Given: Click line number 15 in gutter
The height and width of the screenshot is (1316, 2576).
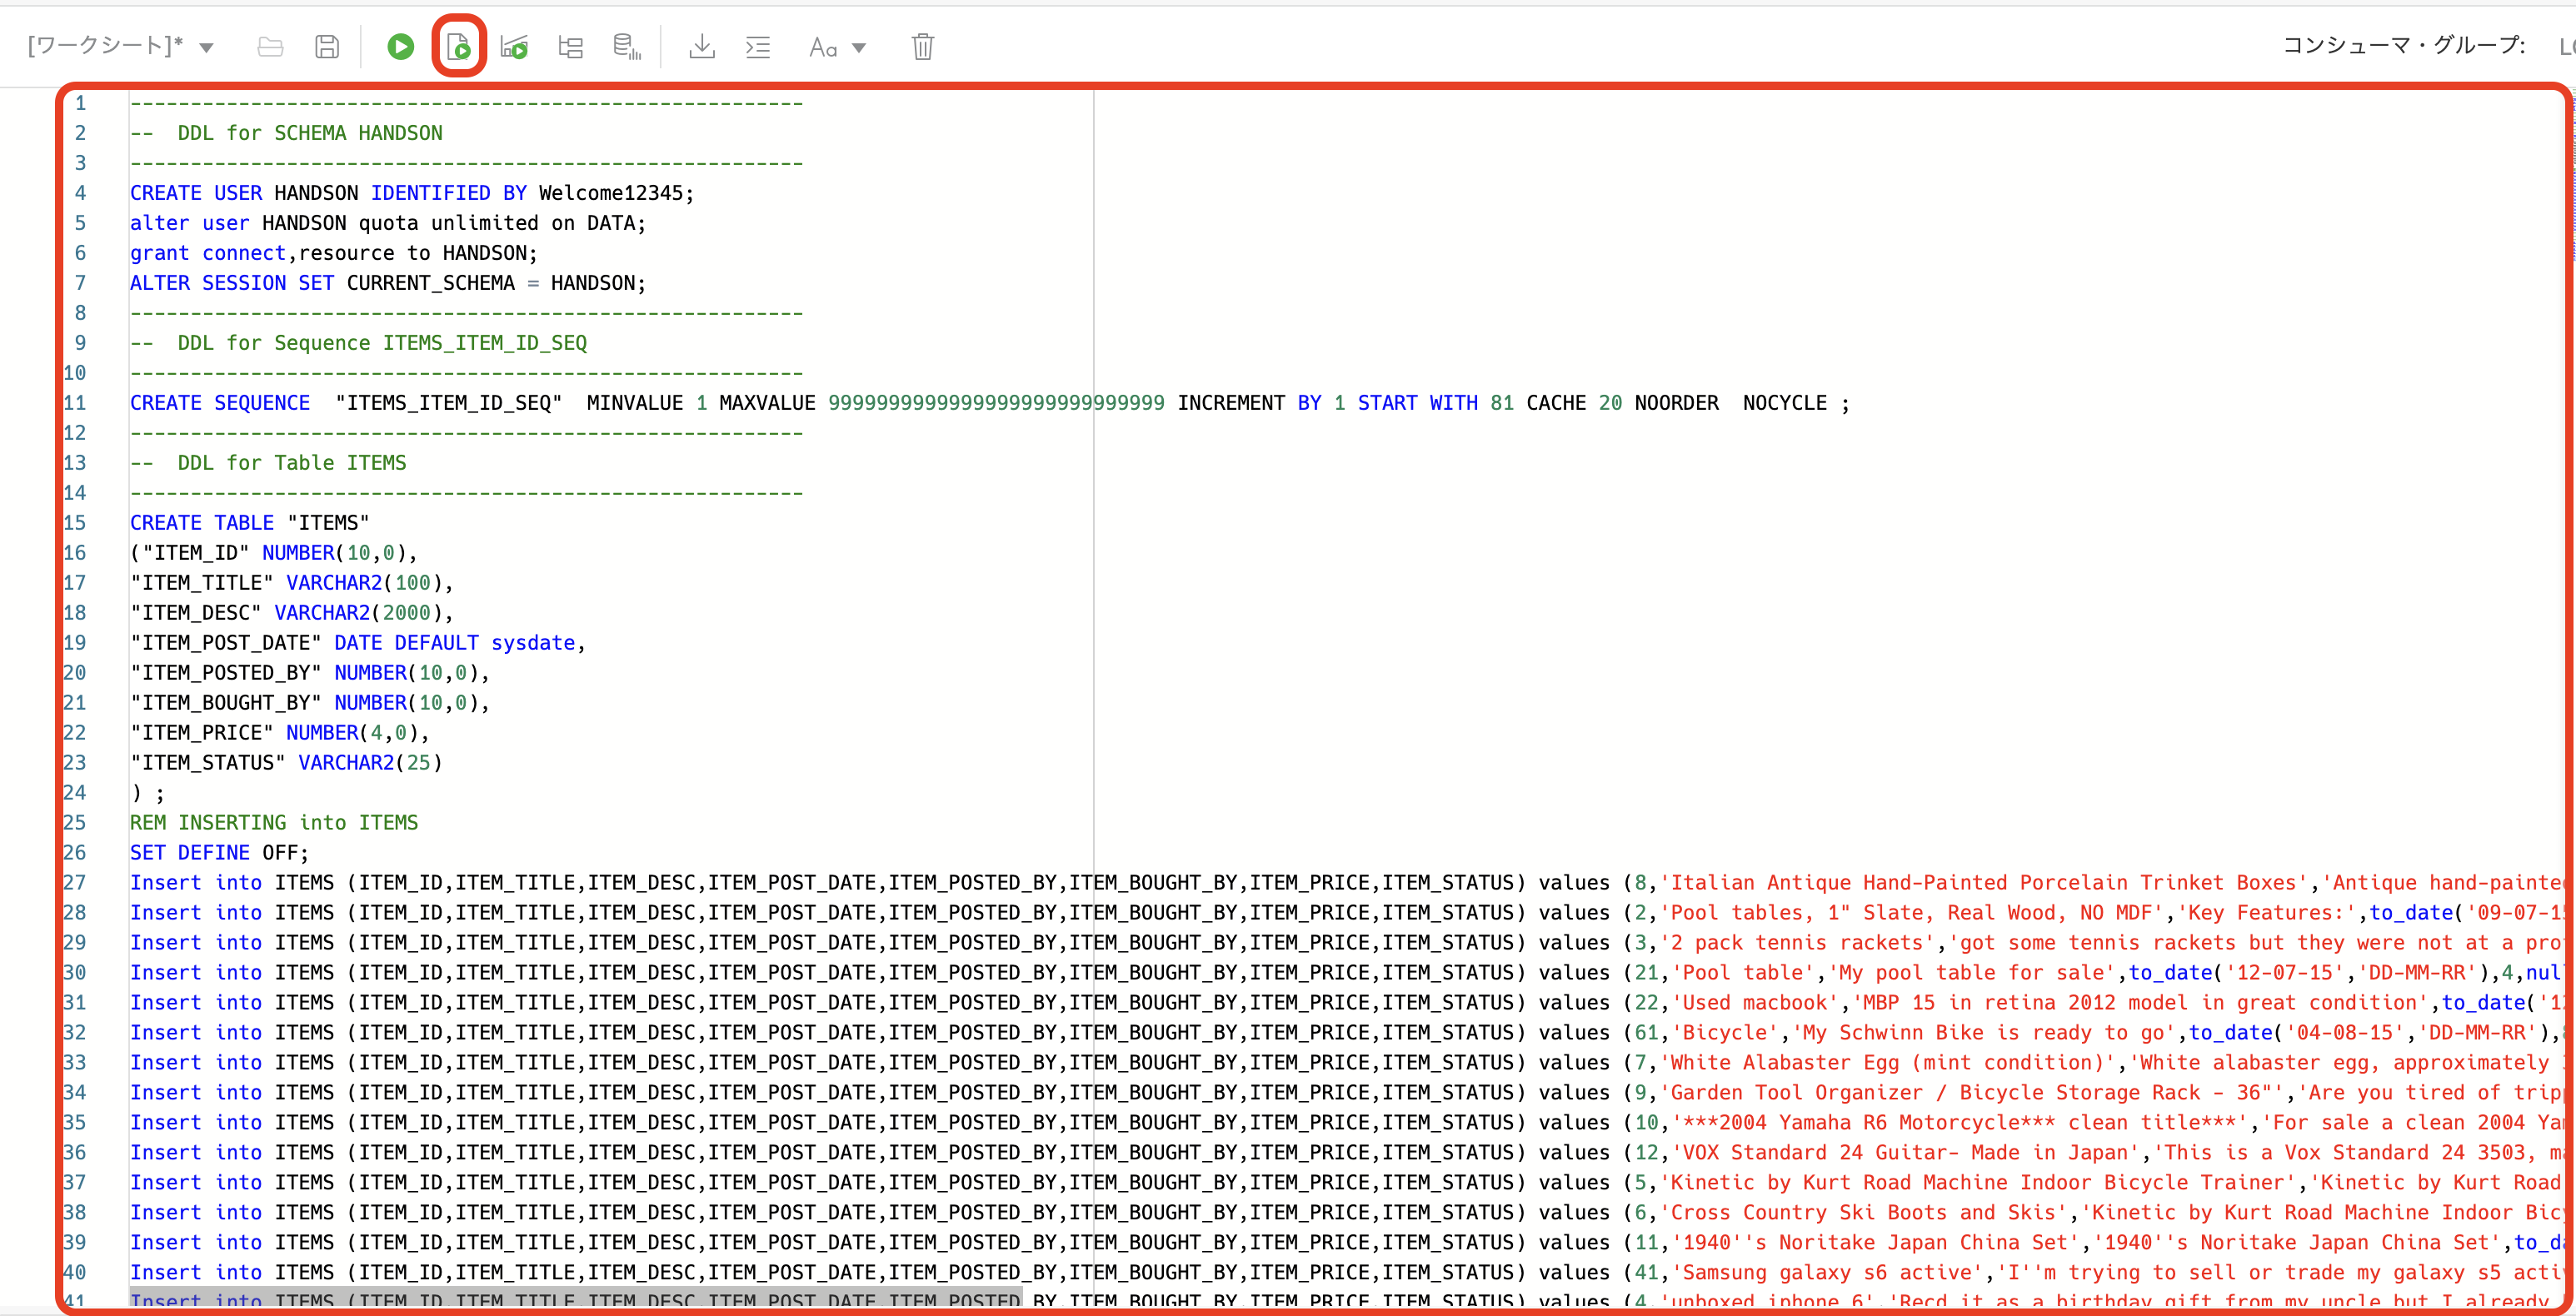Looking at the screenshot, I should (75, 523).
